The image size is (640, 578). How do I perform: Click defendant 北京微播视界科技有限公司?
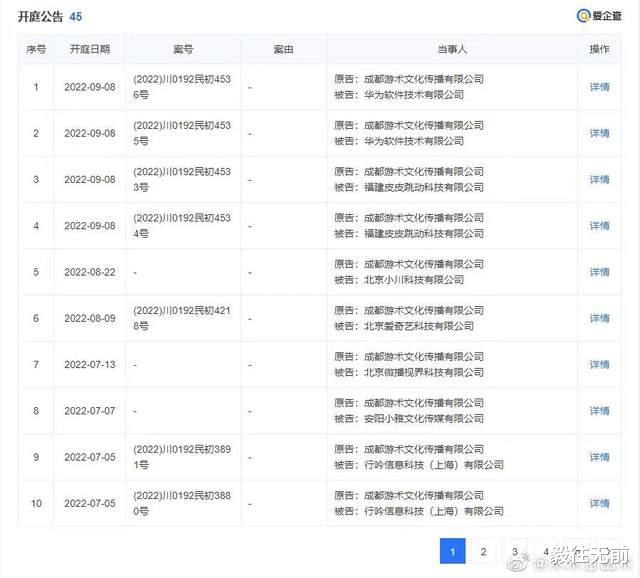(x=424, y=372)
